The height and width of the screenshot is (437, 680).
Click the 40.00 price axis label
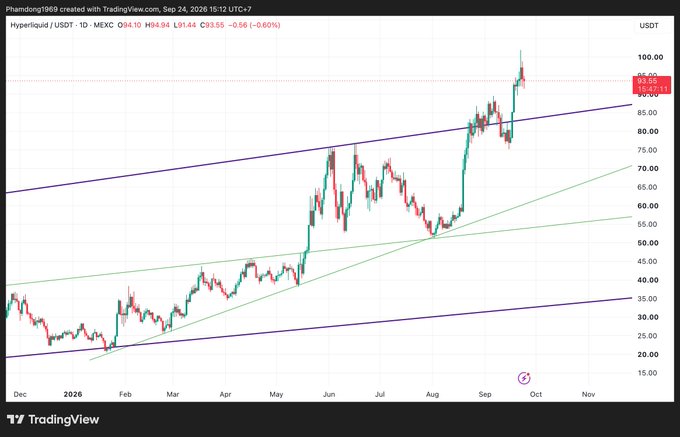(x=648, y=280)
